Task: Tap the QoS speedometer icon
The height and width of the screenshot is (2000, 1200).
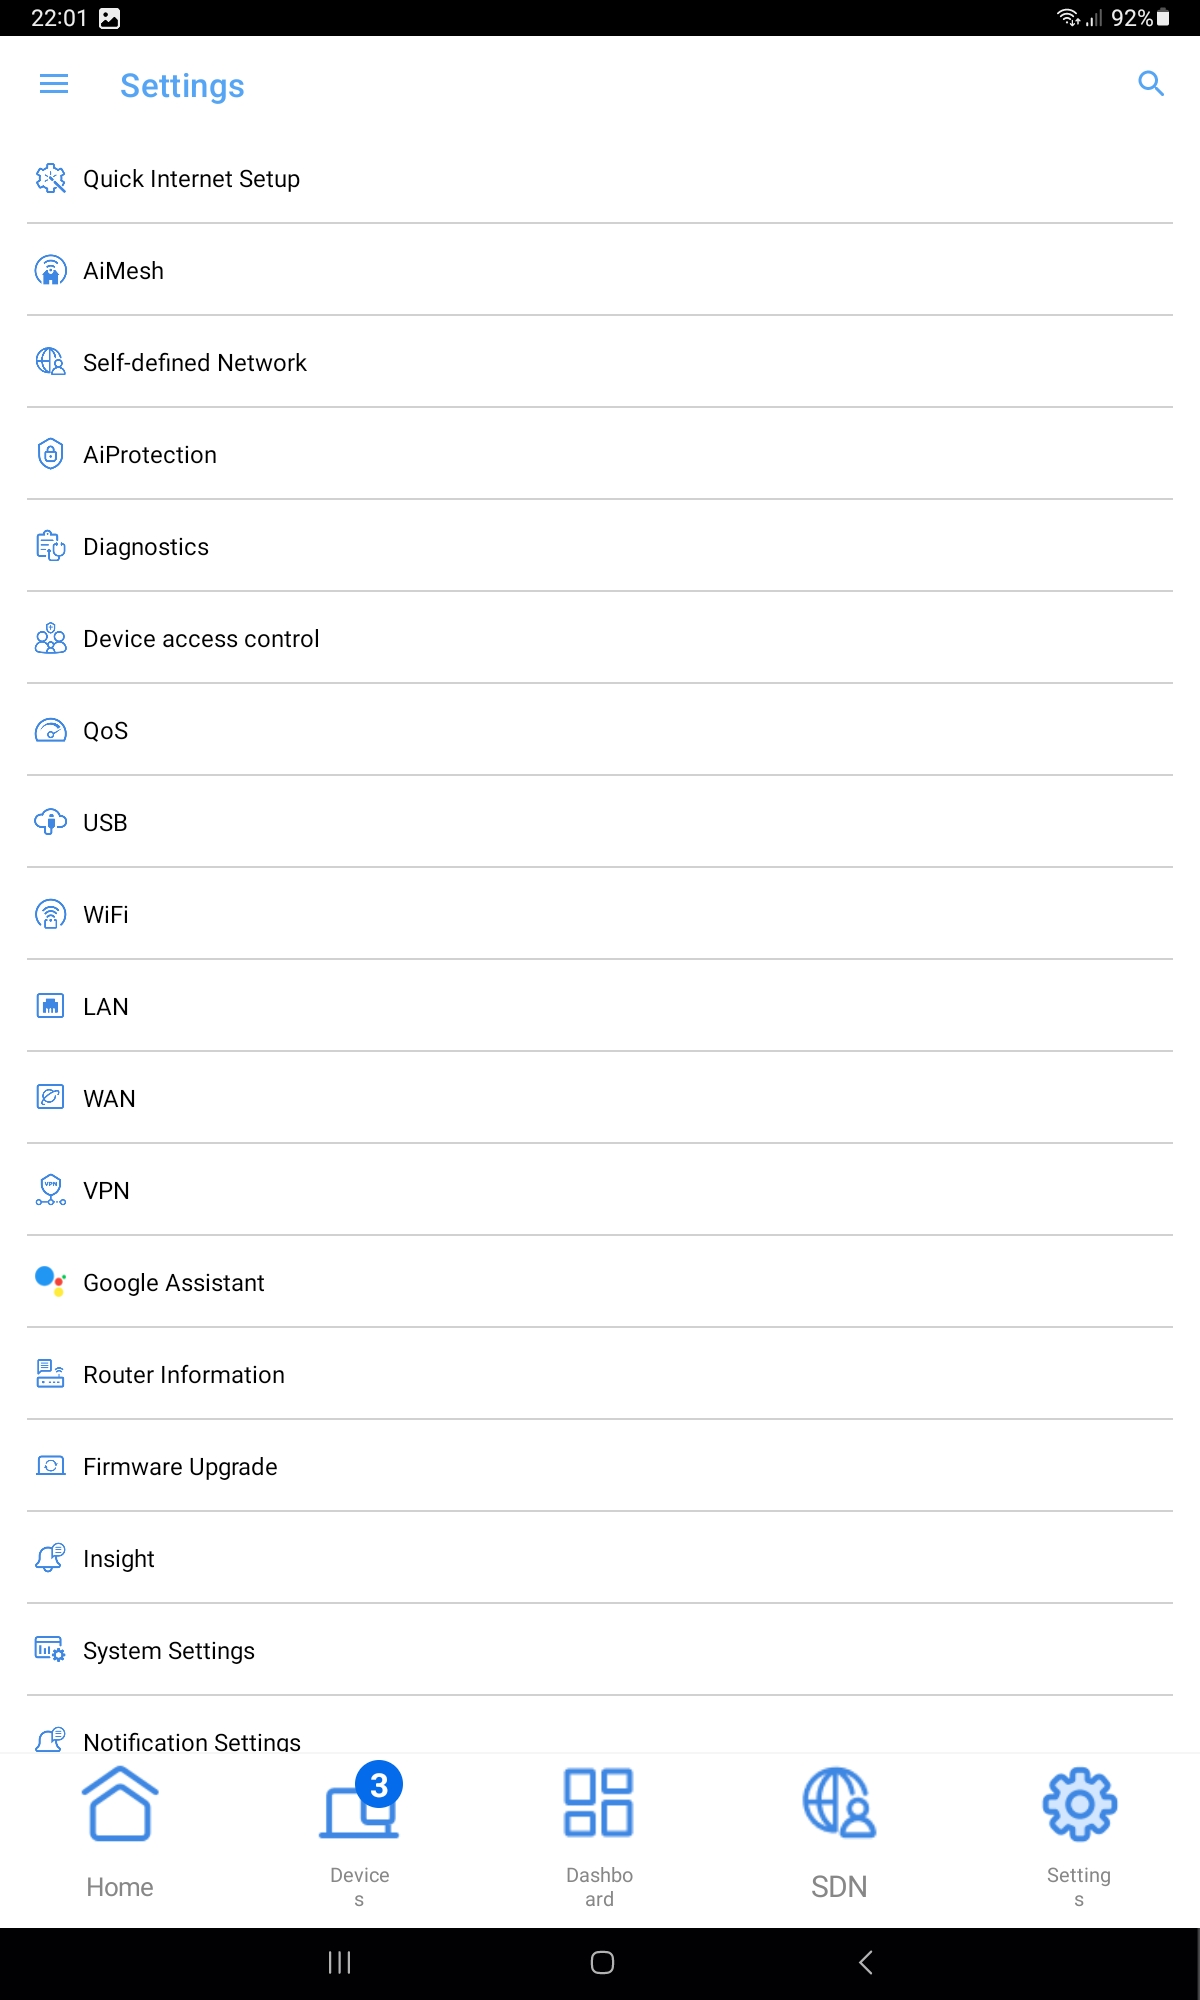Action: [50, 731]
